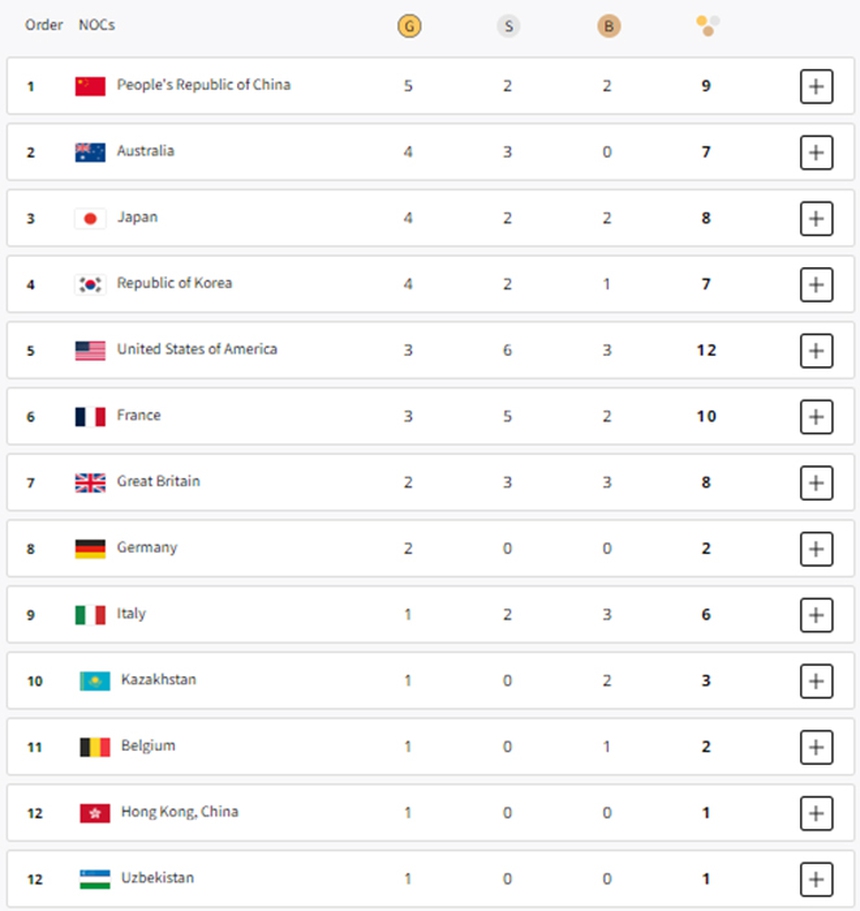Click the People's Republic of China flag
This screenshot has width=860, height=911.
(90, 85)
